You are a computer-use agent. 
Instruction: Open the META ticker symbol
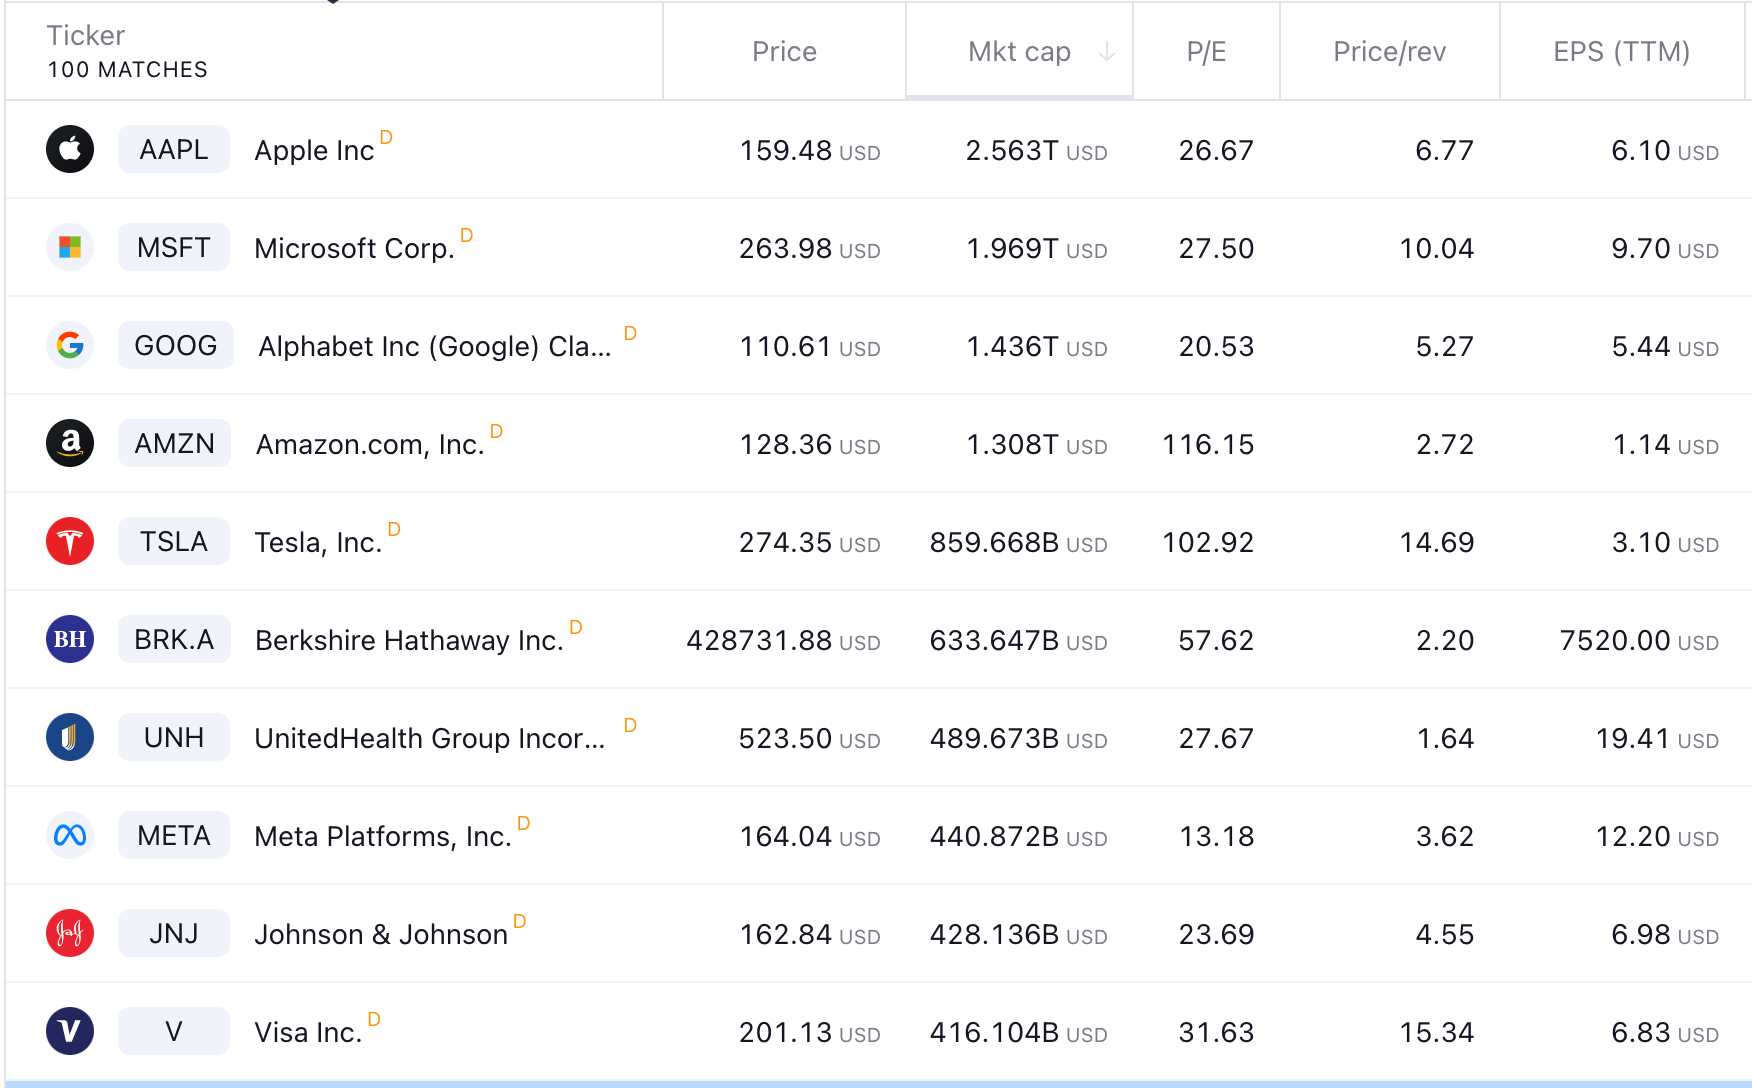point(174,835)
